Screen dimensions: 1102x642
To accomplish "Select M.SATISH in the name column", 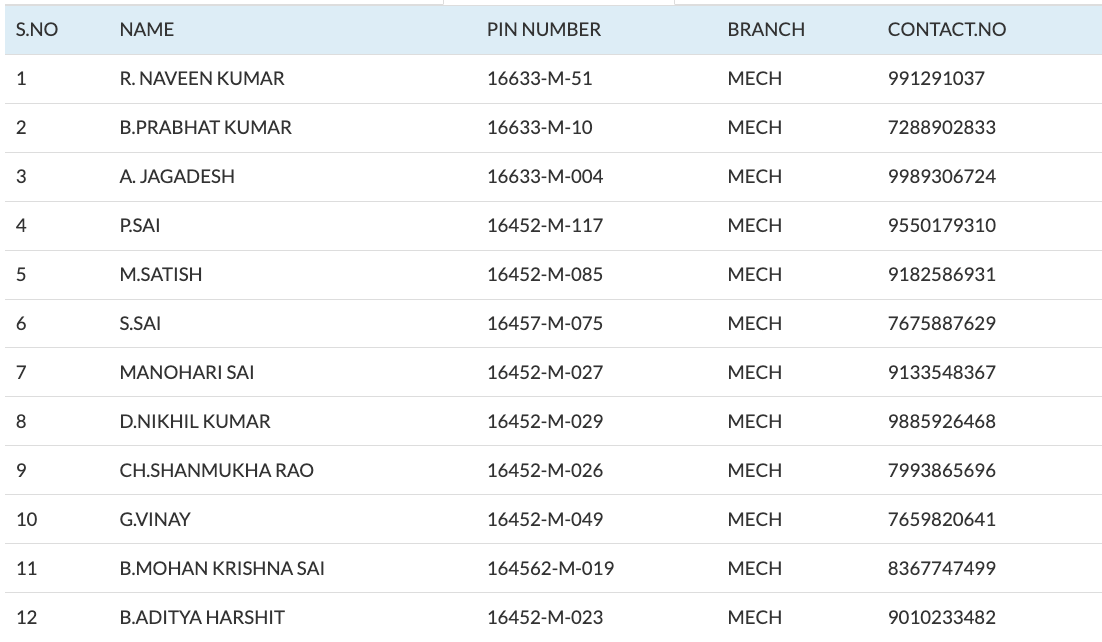I will pos(161,274).
